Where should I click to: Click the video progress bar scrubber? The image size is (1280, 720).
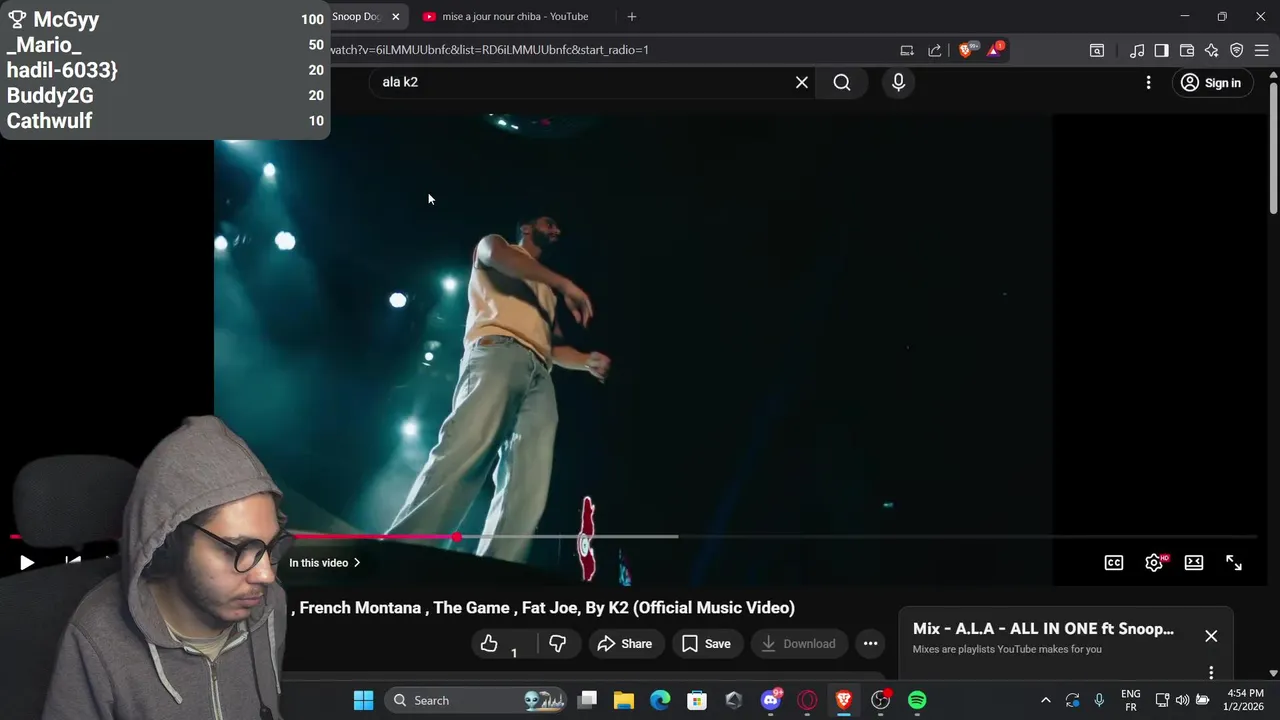pyautogui.click(x=457, y=537)
